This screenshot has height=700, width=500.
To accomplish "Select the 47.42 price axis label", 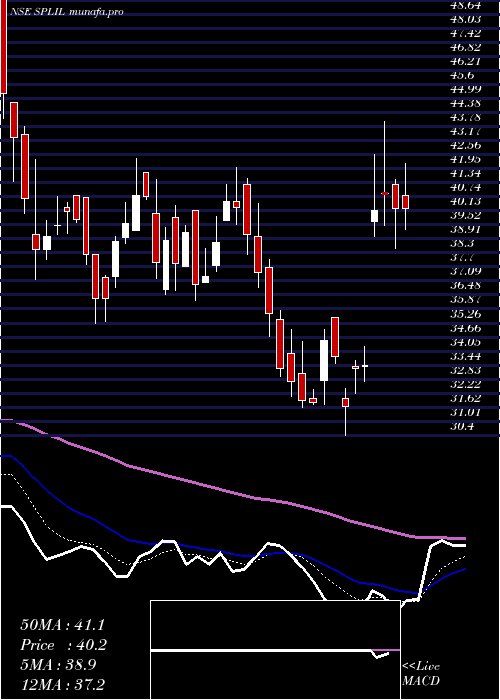I will coord(467,33).
